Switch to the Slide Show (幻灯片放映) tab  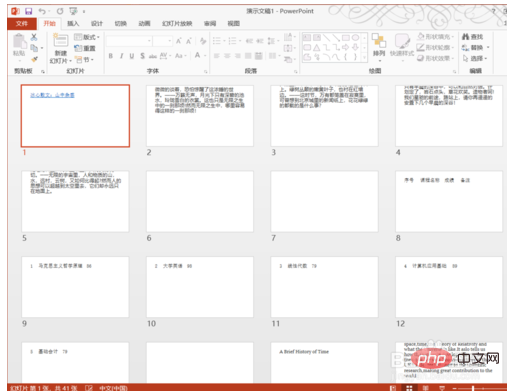pyautogui.click(x=177, y=23)
